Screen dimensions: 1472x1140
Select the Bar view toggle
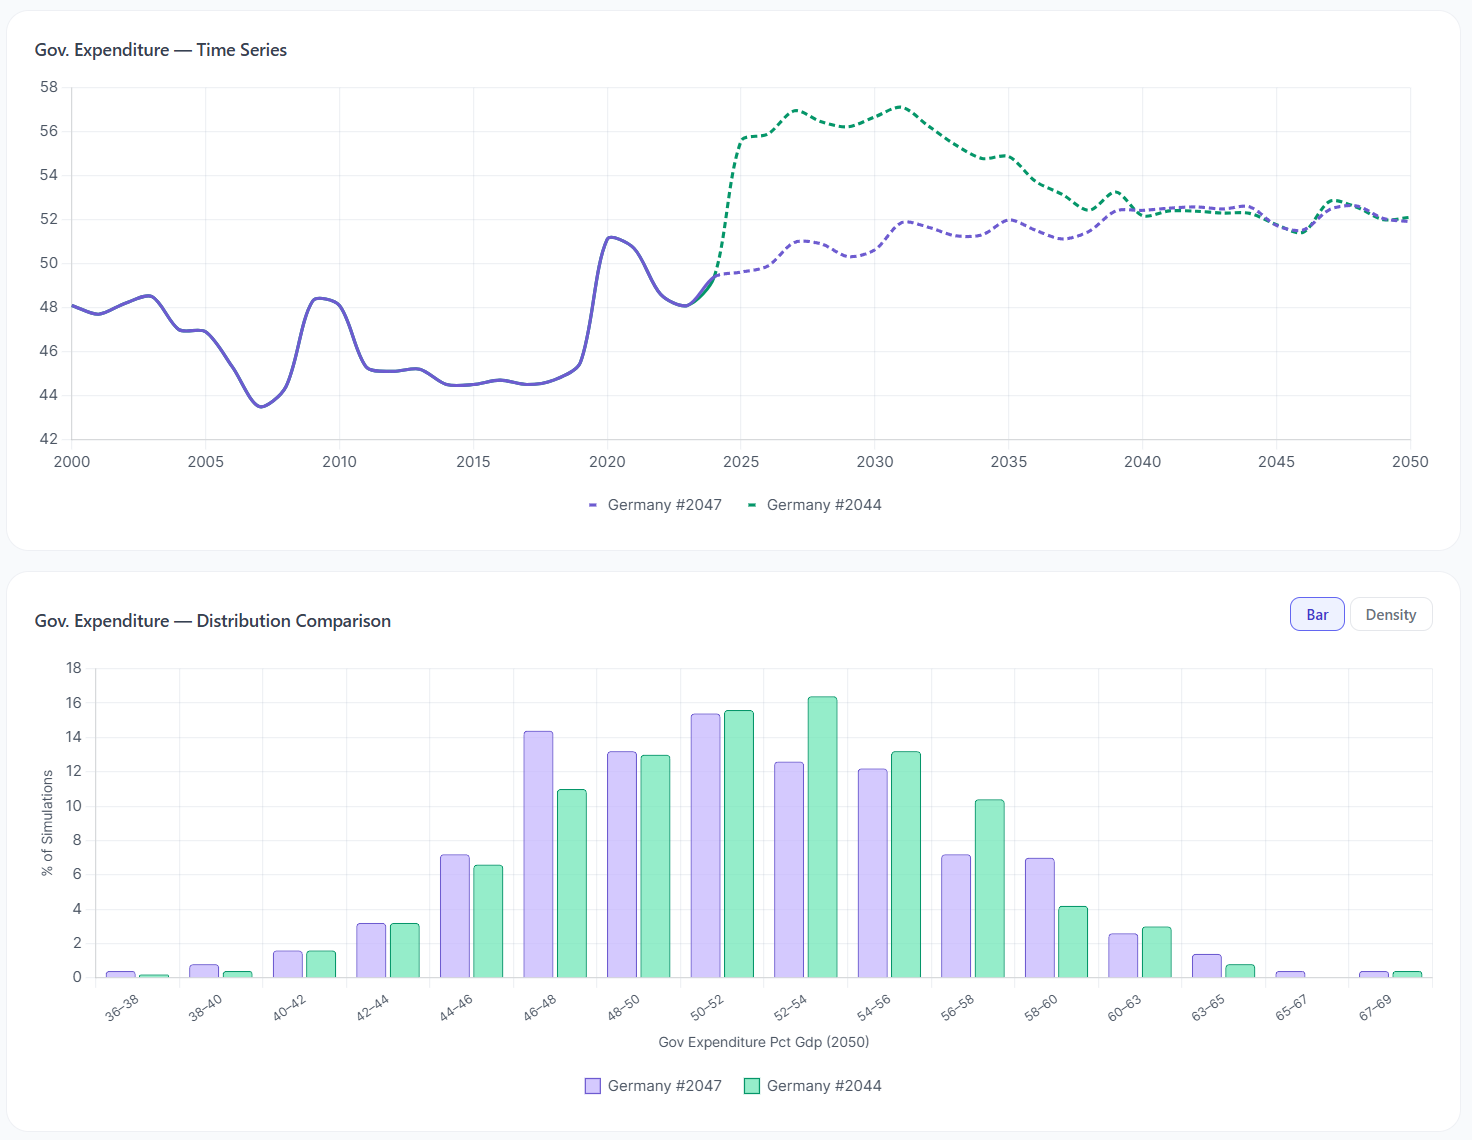1316,614
